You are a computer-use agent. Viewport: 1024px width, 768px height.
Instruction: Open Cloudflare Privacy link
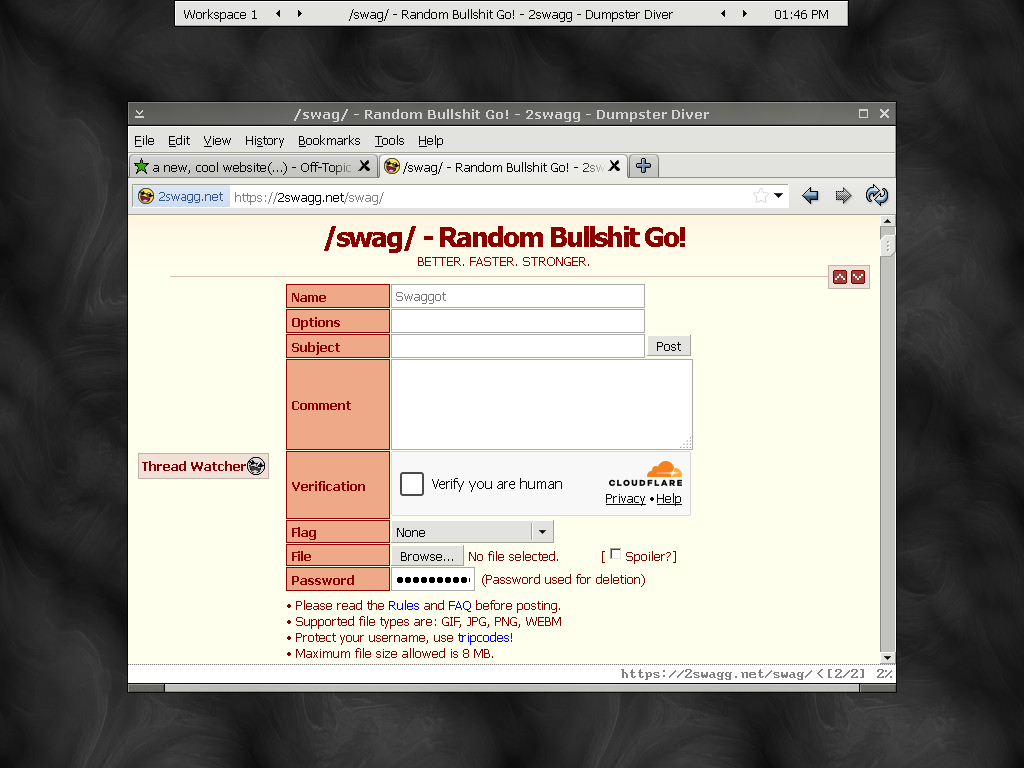[x=625, y=498]
